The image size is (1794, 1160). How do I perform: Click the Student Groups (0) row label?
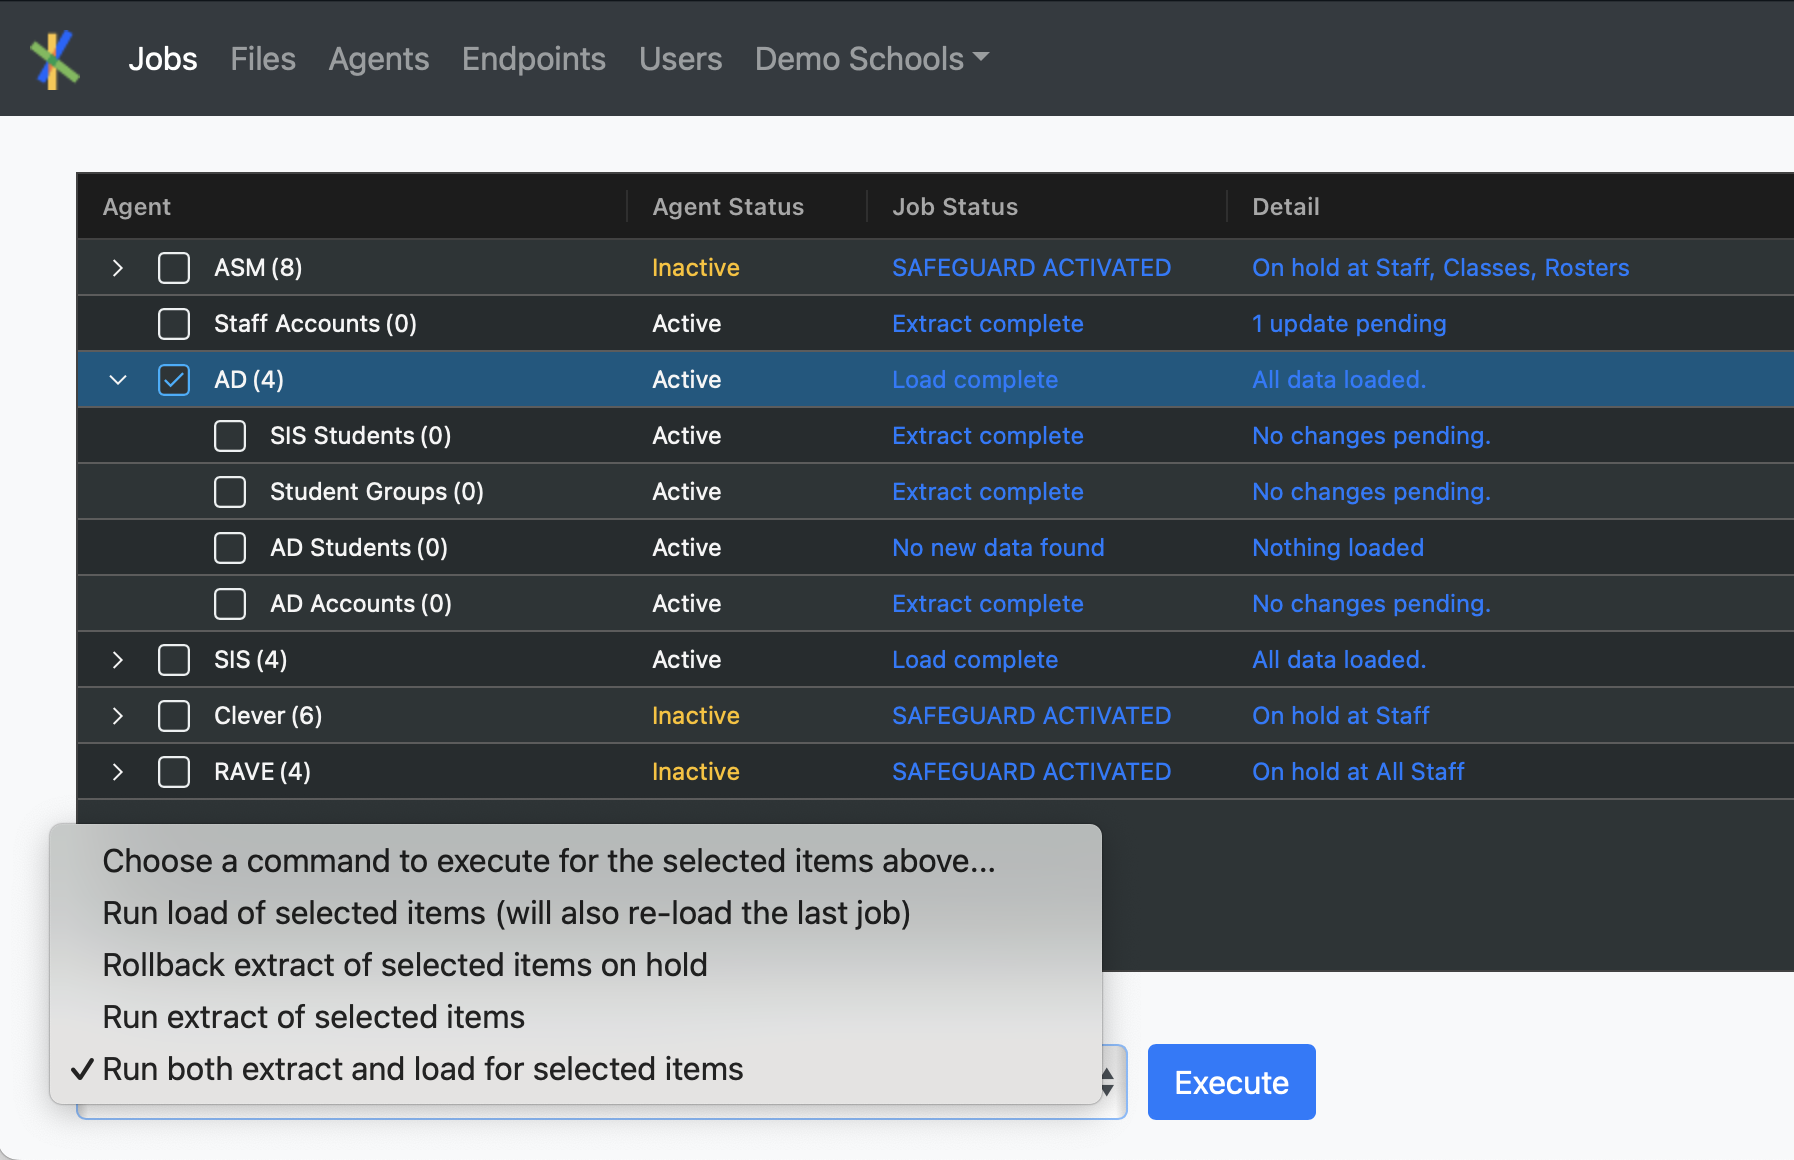[377, 492]
